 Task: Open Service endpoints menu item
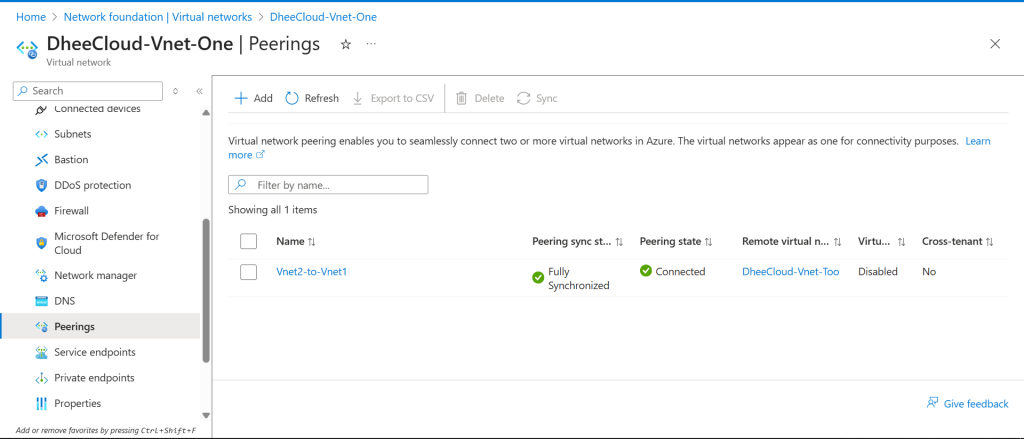point(94,352)
